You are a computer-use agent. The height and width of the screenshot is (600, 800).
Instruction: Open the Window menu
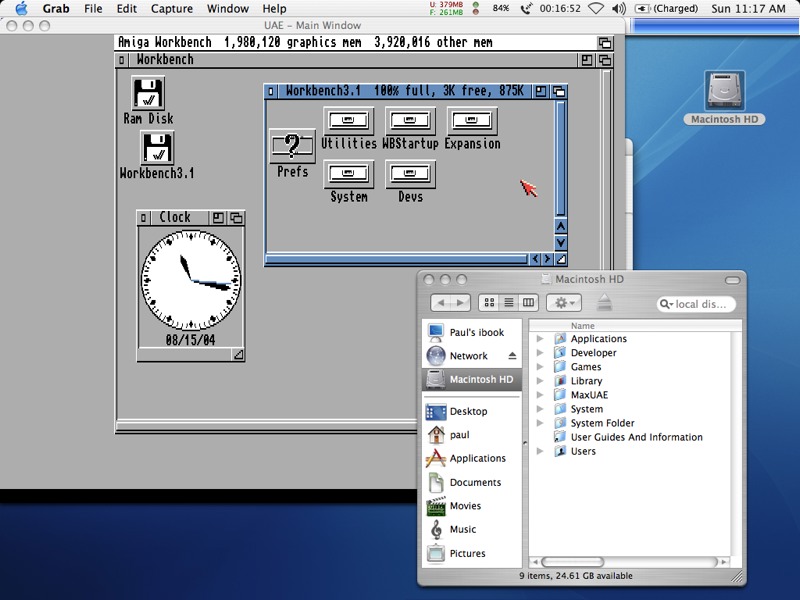pyautogui.click(x=228, y=9)
